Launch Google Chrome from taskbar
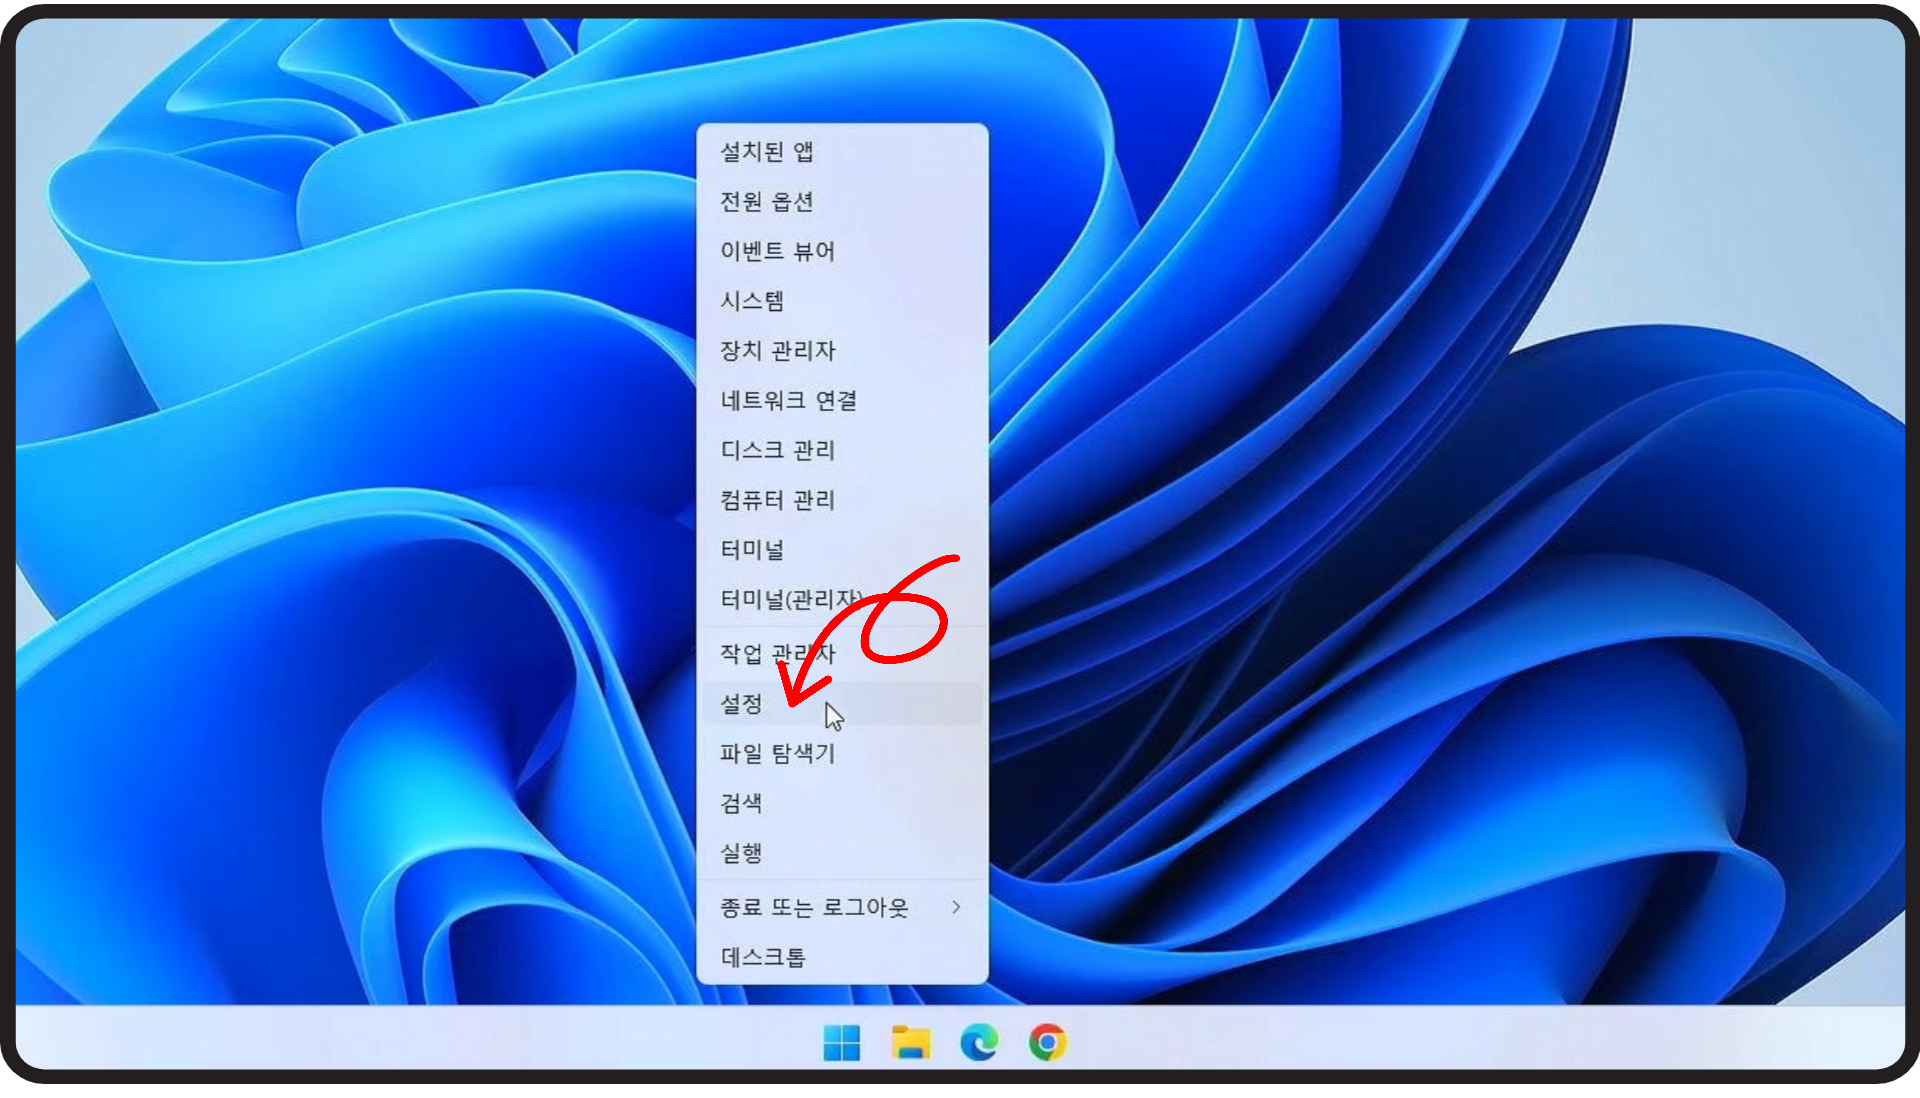 point(1047,1043)
